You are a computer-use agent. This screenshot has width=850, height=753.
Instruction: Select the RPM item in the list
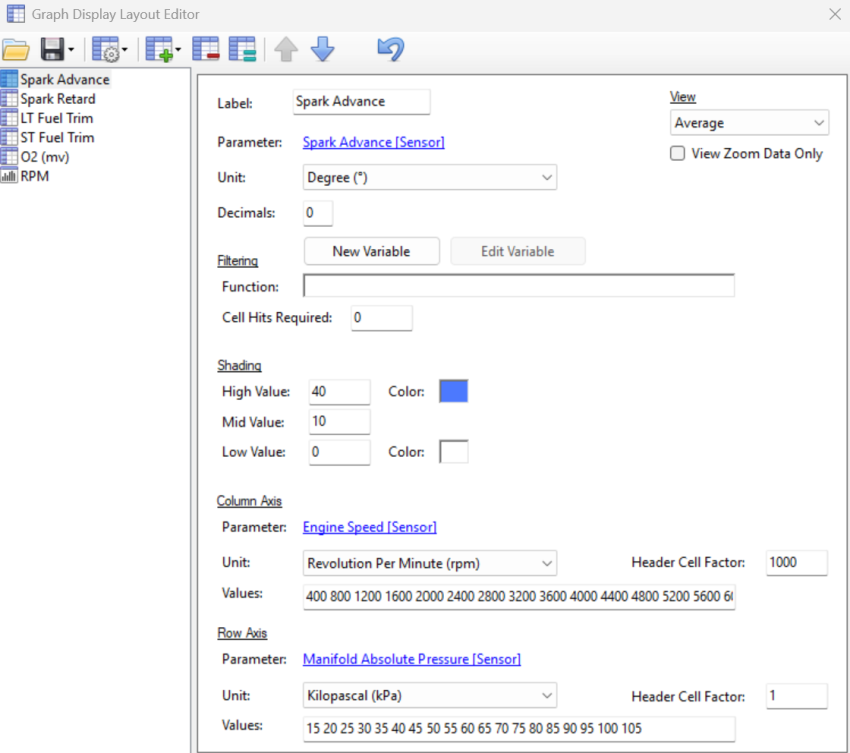(34, 176)
